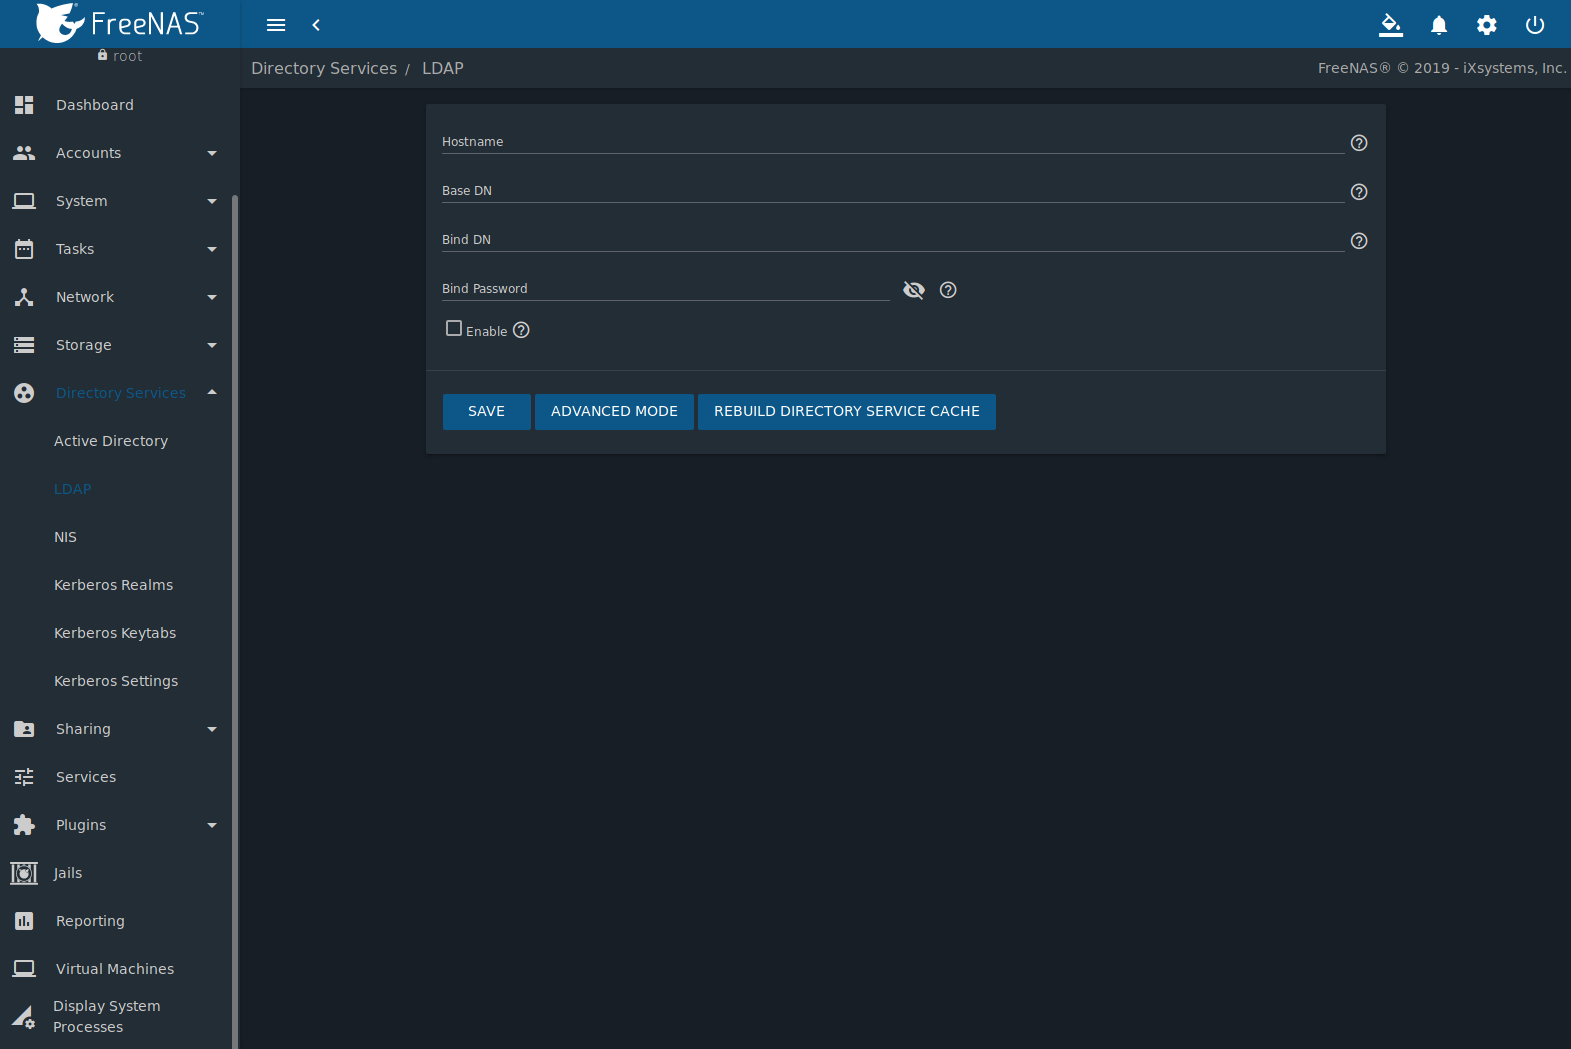This screenshot has width=1571, height=1049.
Task: Open the theme paint bucket icon
Action: coord(1391,25)
